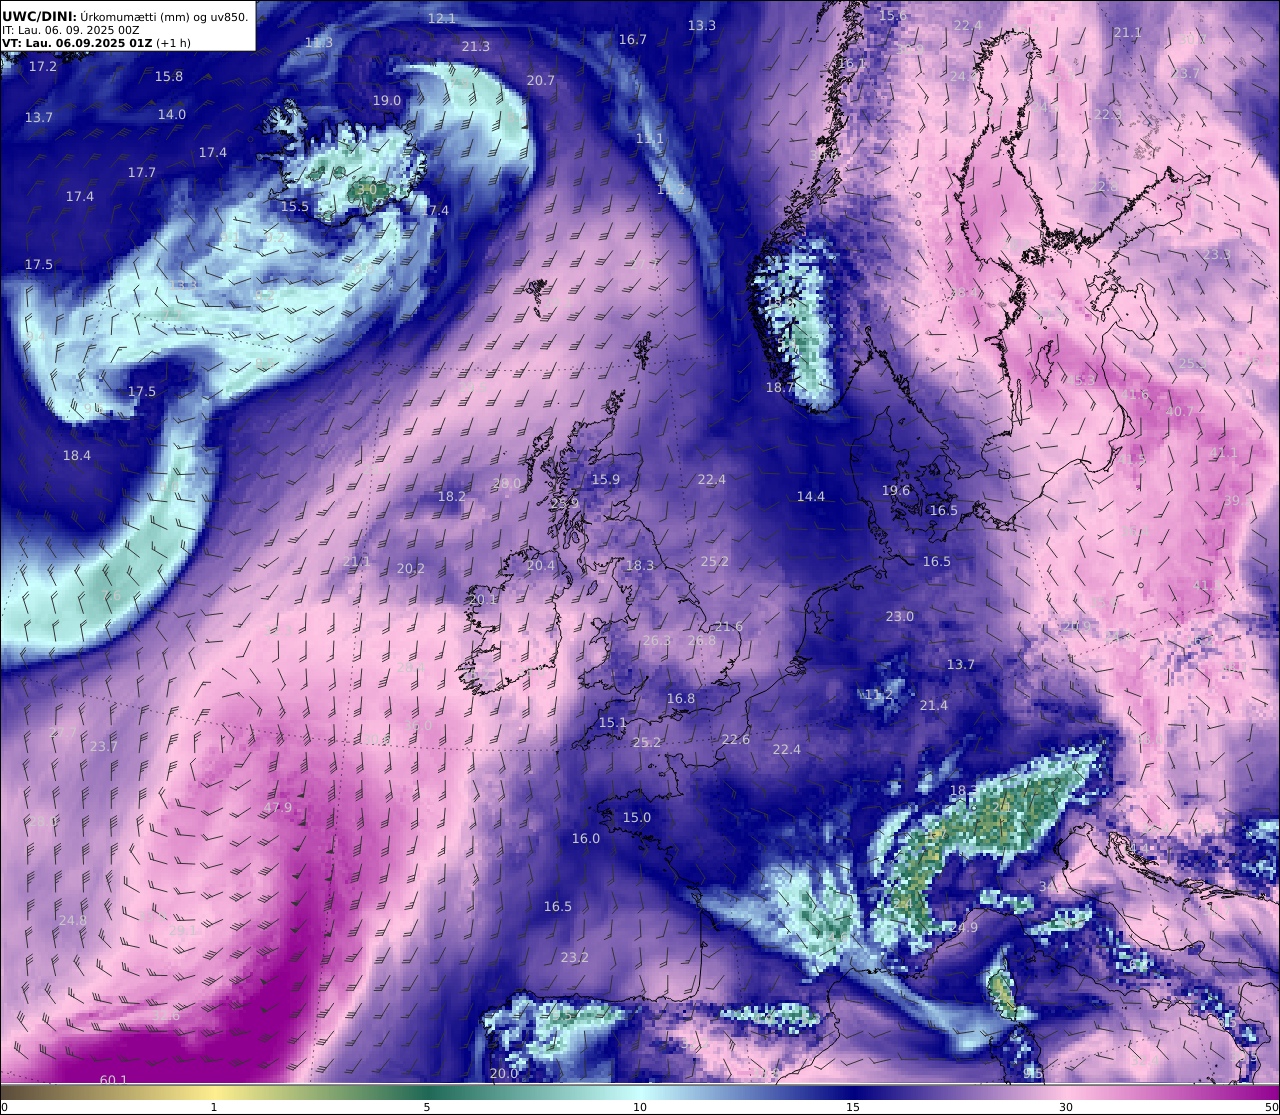Viewport: 1280px width, 1115px height.
Task: Click the map value 15.8
Action: [x=169, y=76]
